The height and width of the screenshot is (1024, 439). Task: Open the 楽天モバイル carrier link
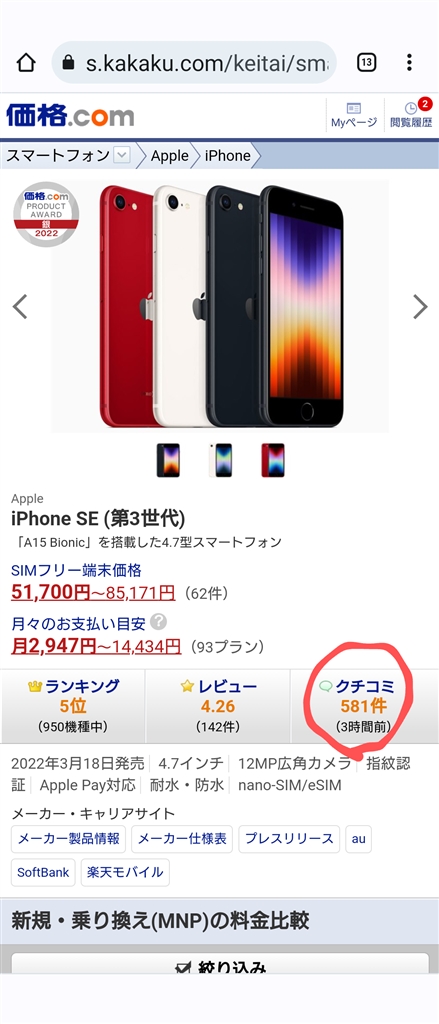(x=125, y=872)
